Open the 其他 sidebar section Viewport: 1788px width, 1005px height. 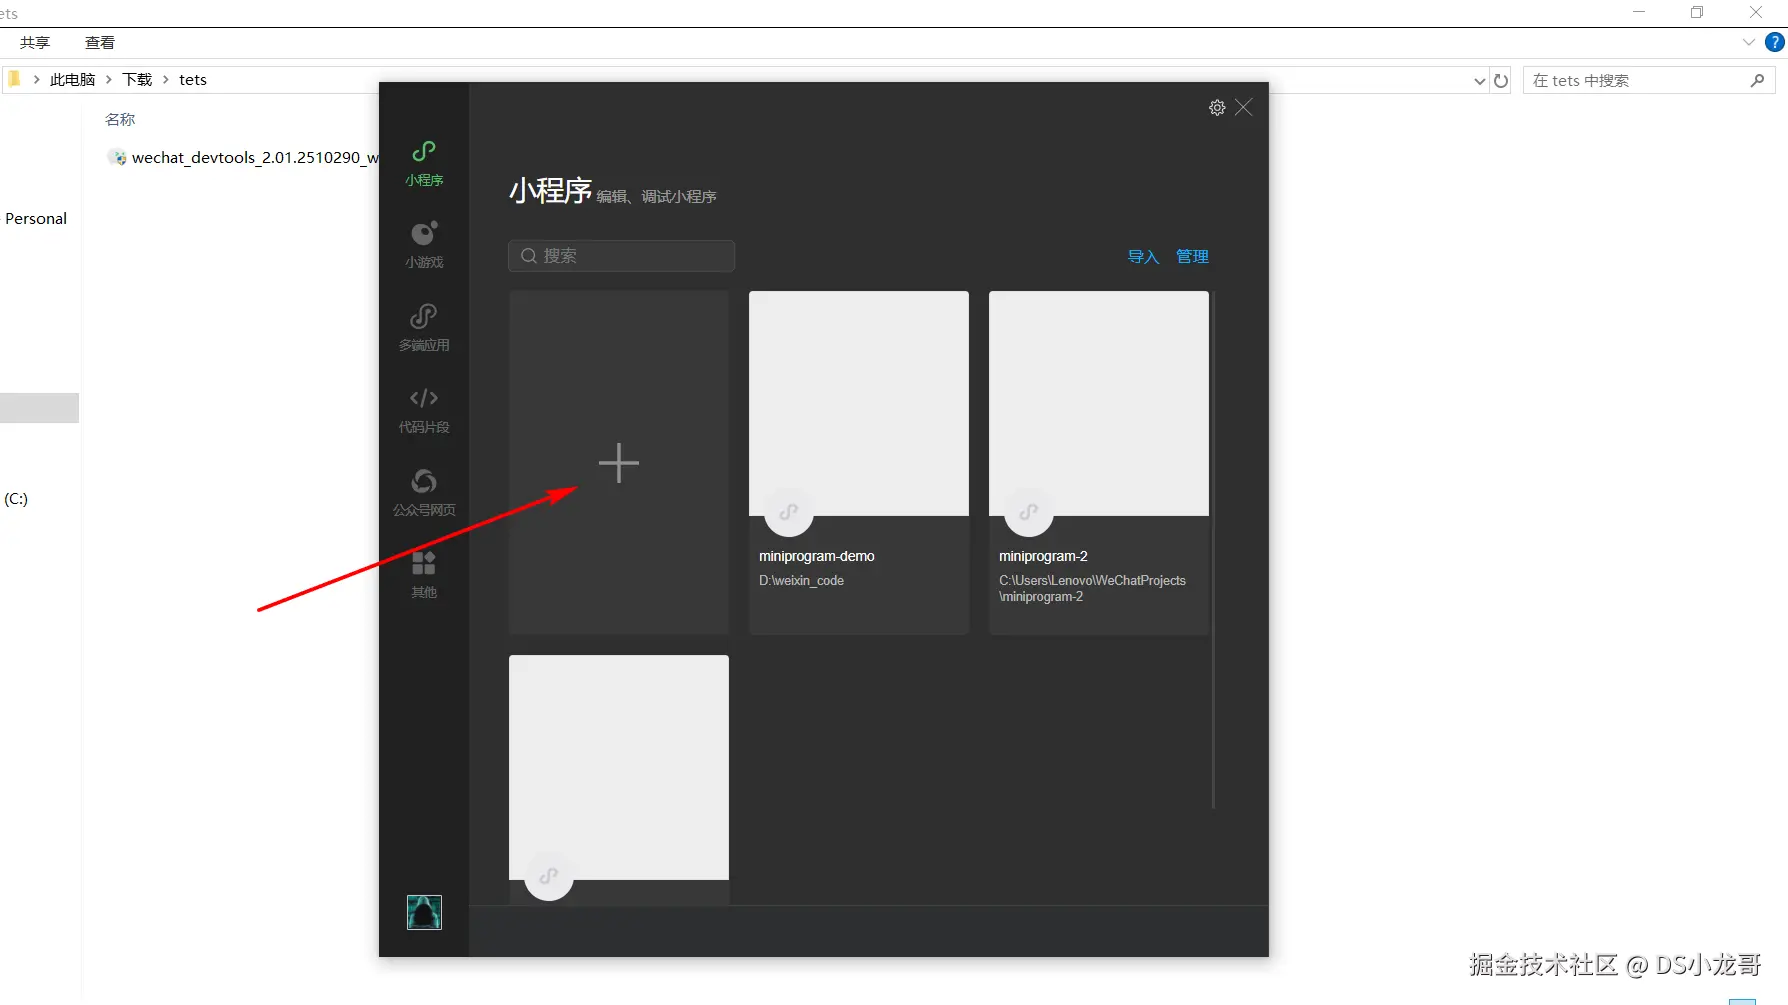pyautogui.click(x=424, y=575)
